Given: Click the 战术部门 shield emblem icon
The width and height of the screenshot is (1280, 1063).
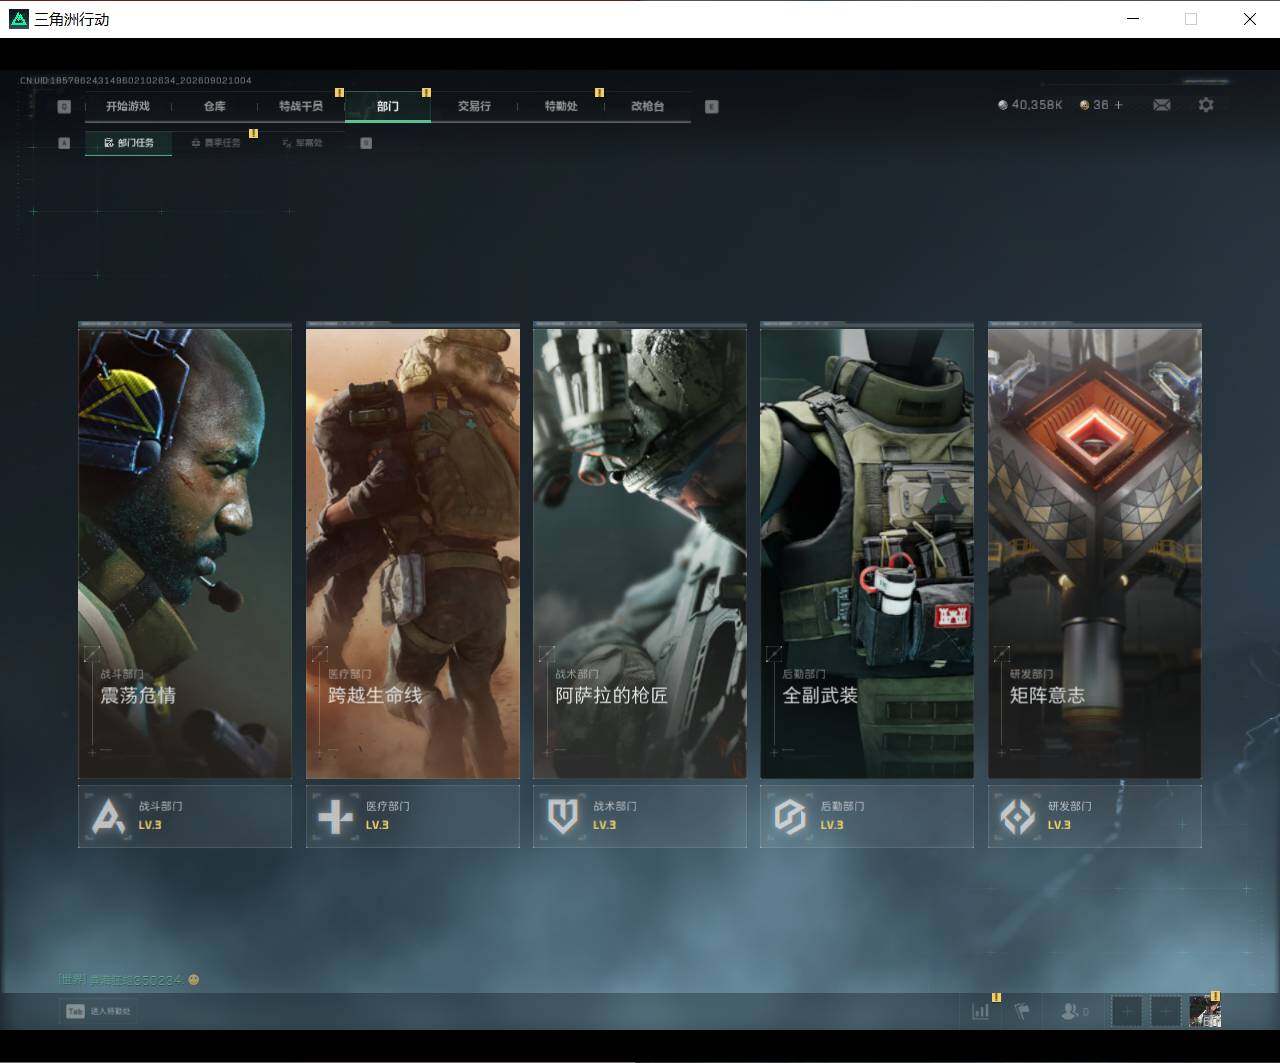Looking at the screenshot, I should click(563, 817).
